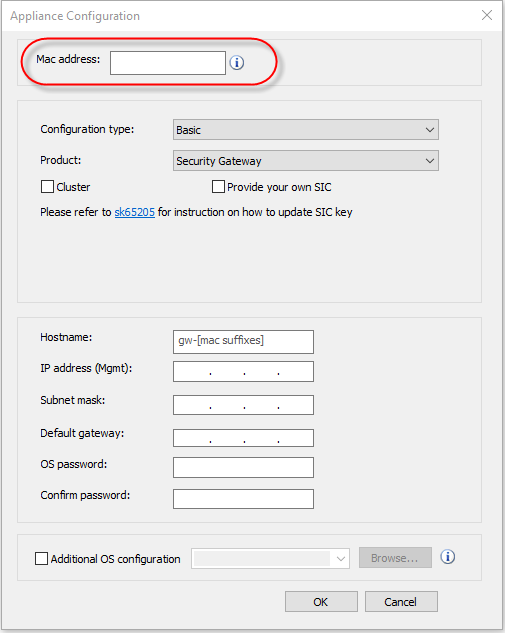Screen dimensions: 505x633
Task: Open the Configuration type dropdown
Action: [x=306, y=130]
